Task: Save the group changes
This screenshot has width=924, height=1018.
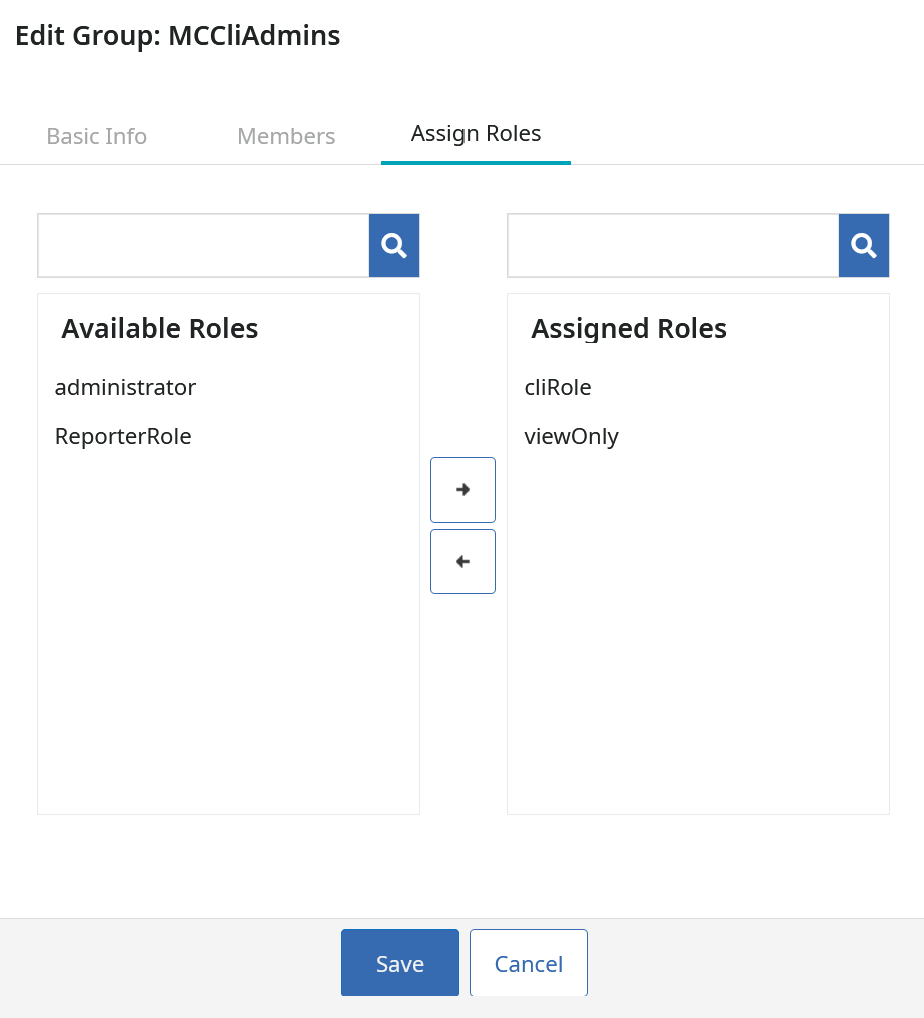Action: [x=400, y=963]
